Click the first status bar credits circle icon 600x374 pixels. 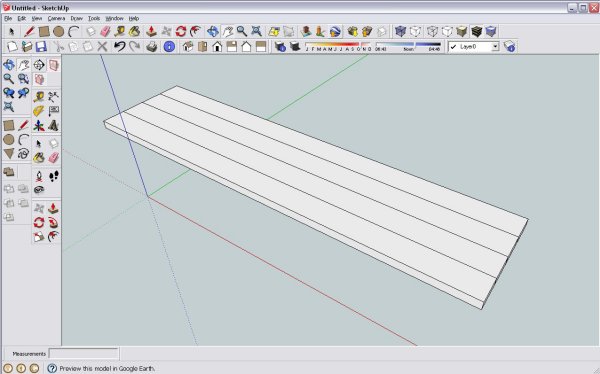pyautogui.click(x=8, y=368)
